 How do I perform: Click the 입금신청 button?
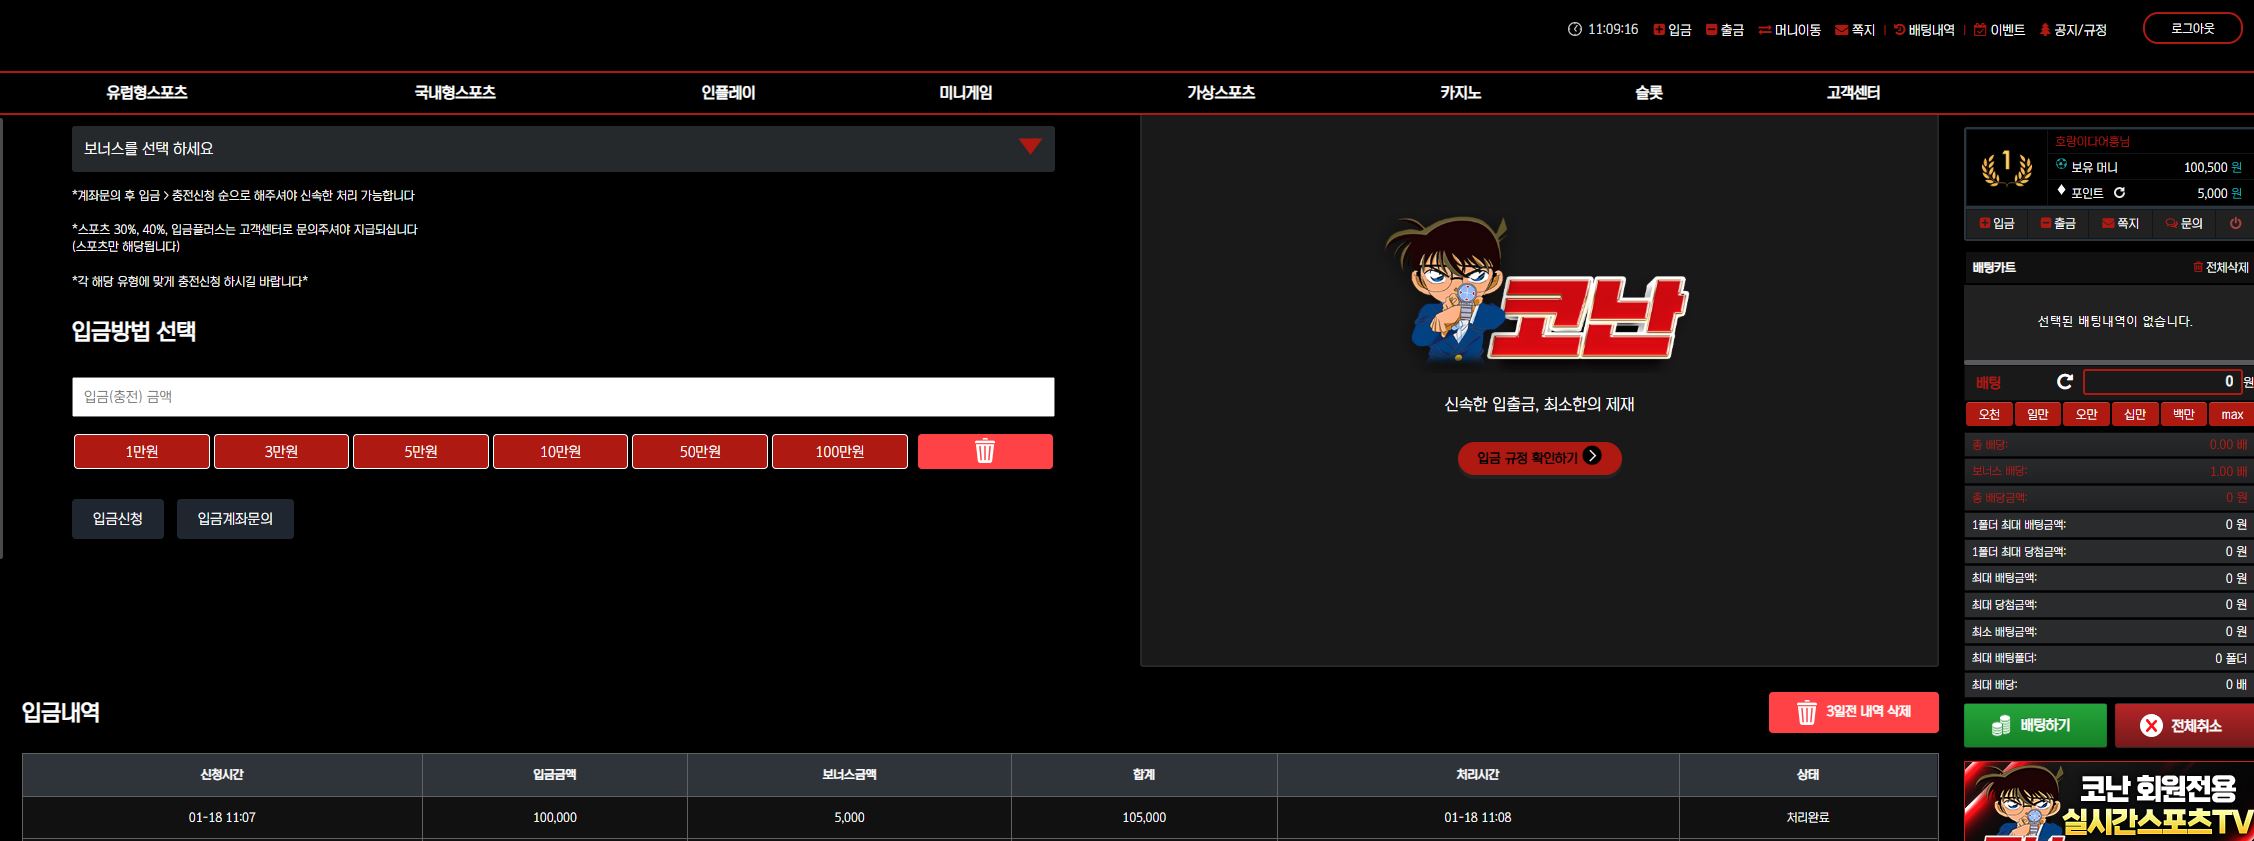coord(118,519)
